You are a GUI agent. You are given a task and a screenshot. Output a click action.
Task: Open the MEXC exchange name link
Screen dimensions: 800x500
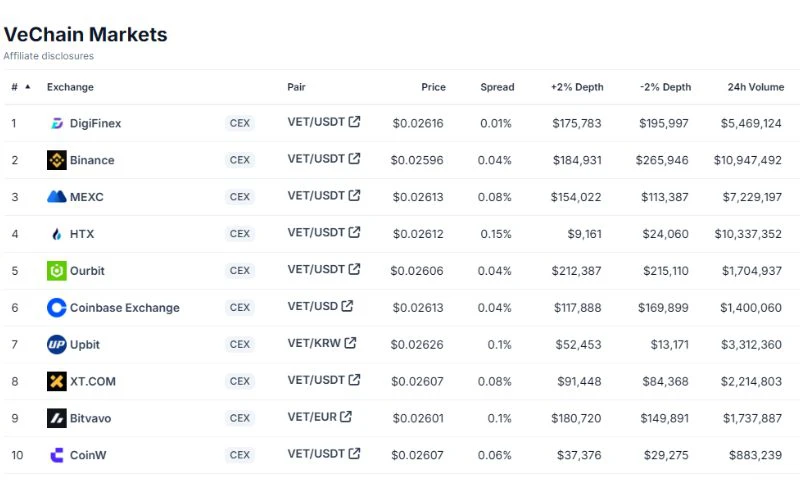(x=86, y=196)
